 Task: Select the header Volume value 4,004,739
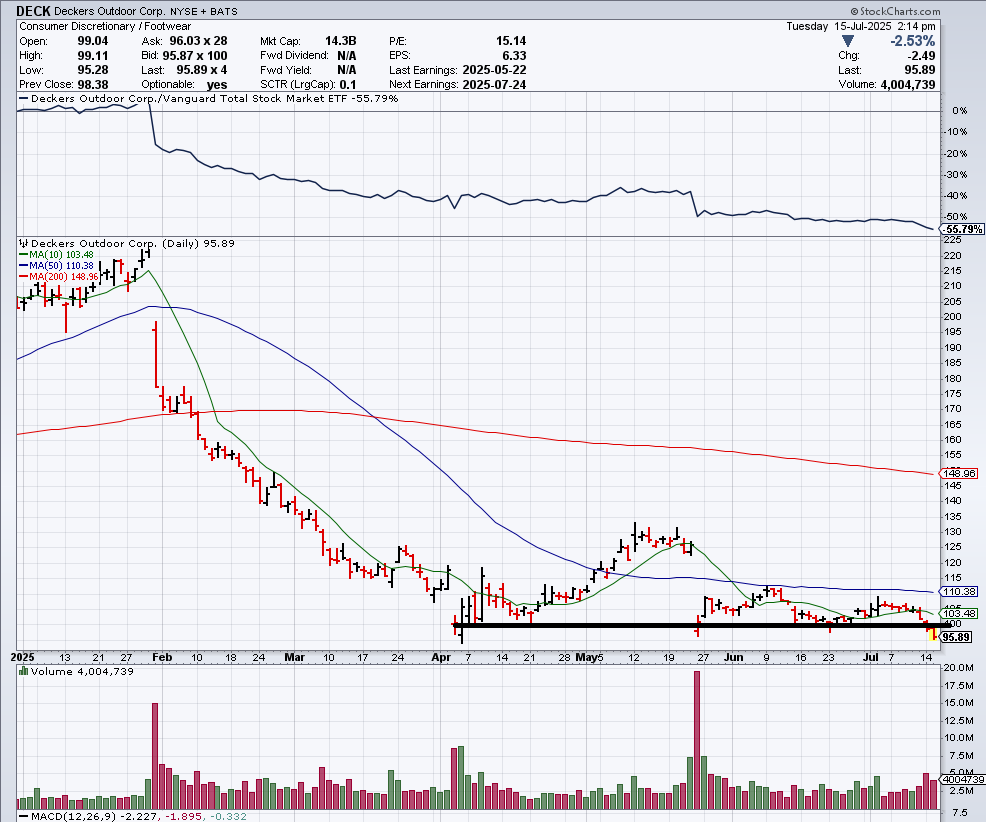(x=907, y=84)
